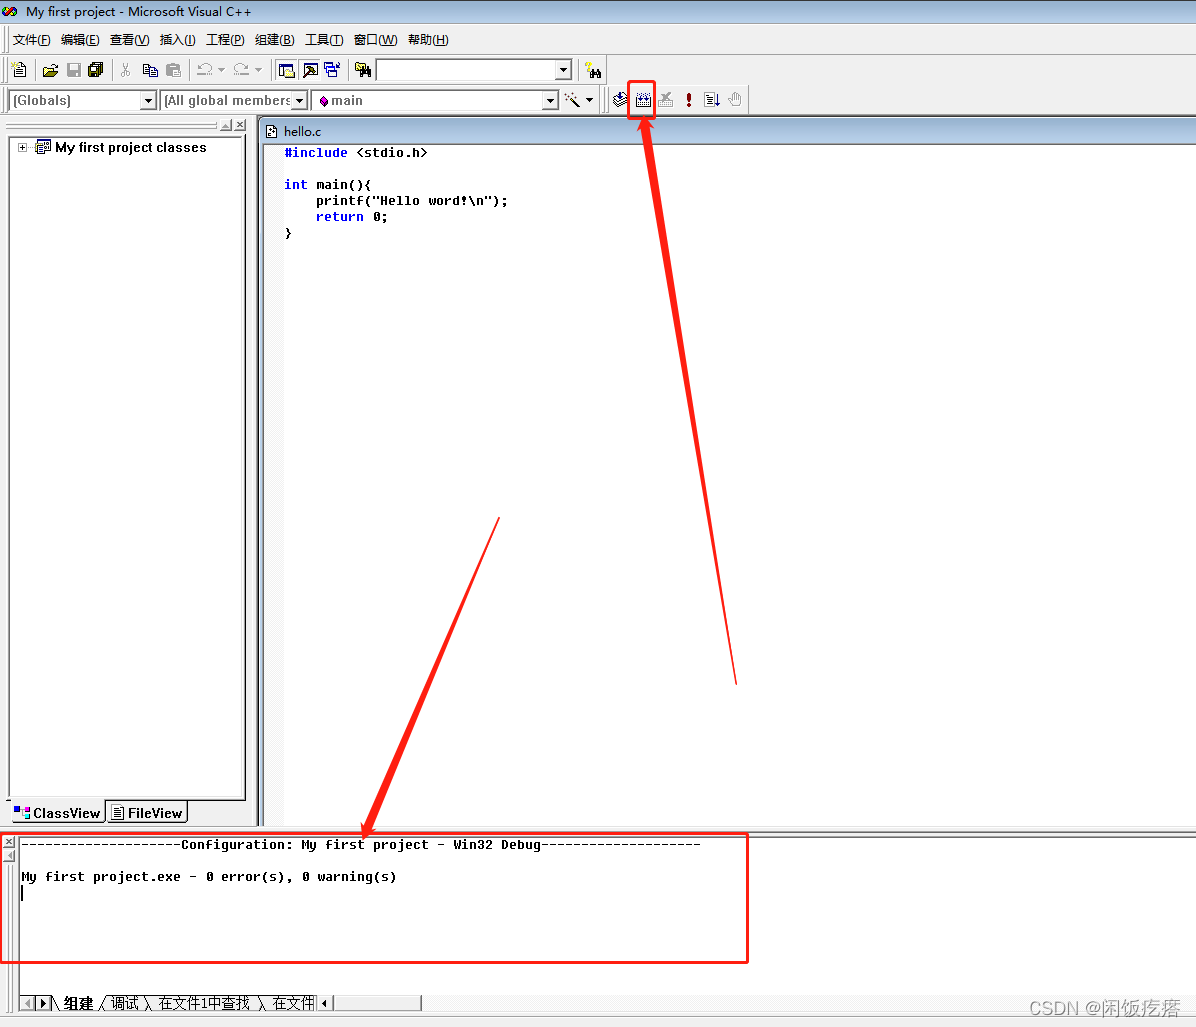Open the WizardBar actions dropdown arrow
This screenshot has height=1027, width=1196.
[x=590, y=100]
